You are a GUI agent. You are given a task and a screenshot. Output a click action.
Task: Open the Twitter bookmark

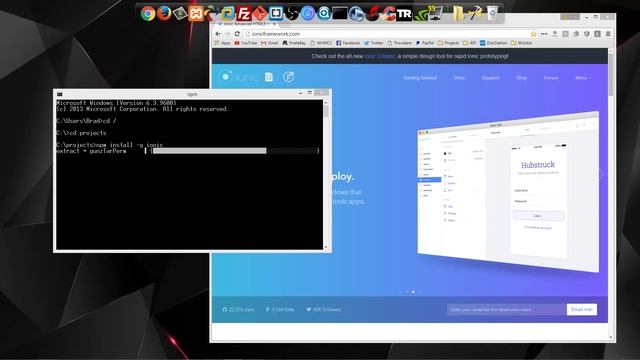(373, 43)
